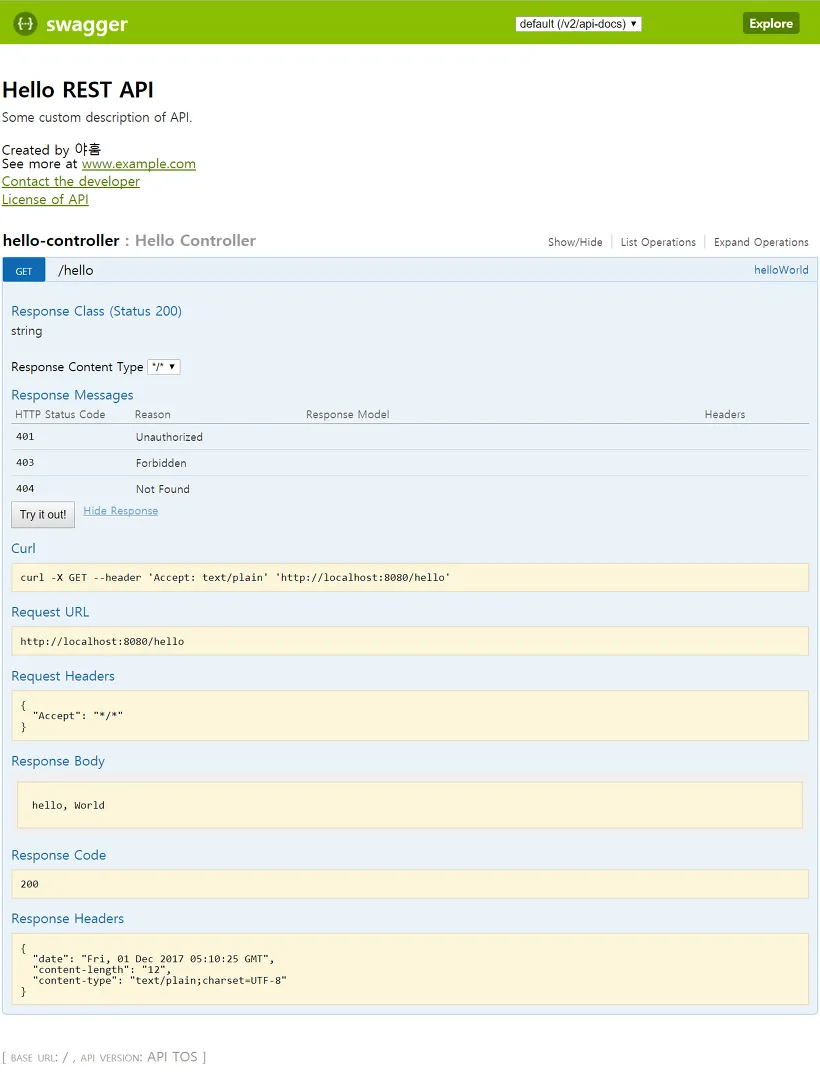Select Expand Operations
This screenshot has height=1092, width=820.
click(761, 242)
